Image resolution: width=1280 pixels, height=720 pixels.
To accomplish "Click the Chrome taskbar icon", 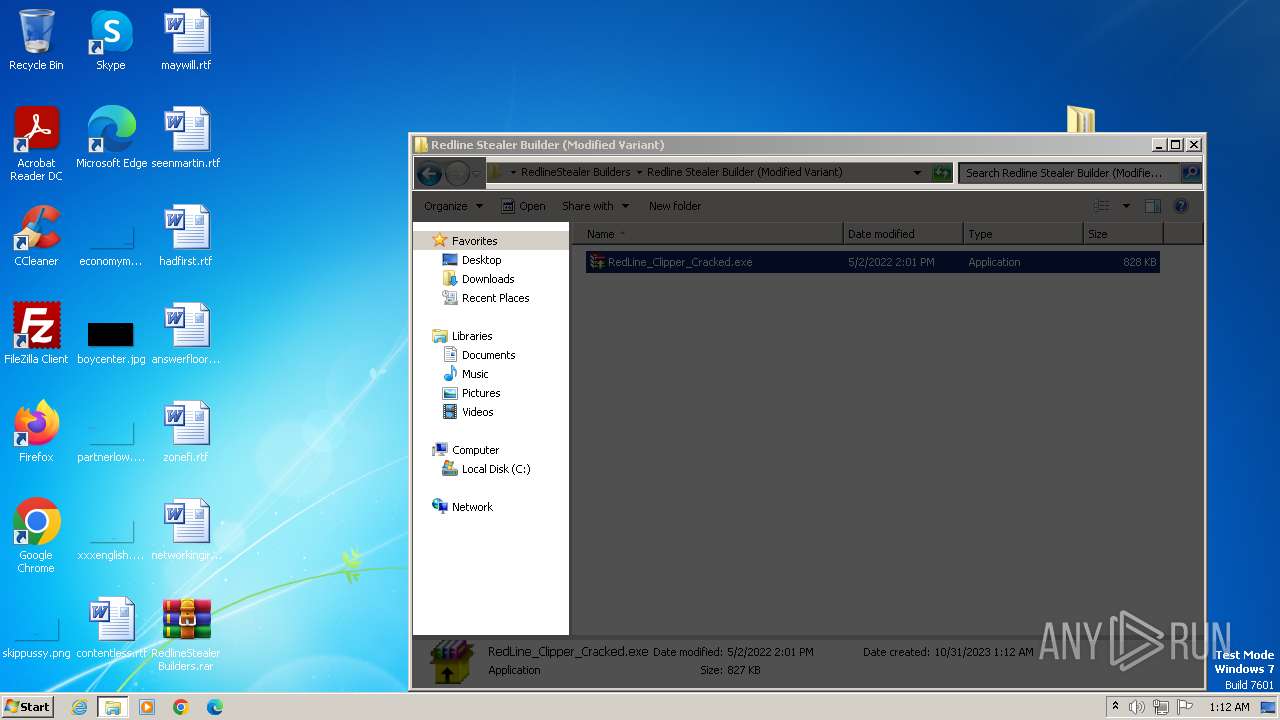I will 181,707.
